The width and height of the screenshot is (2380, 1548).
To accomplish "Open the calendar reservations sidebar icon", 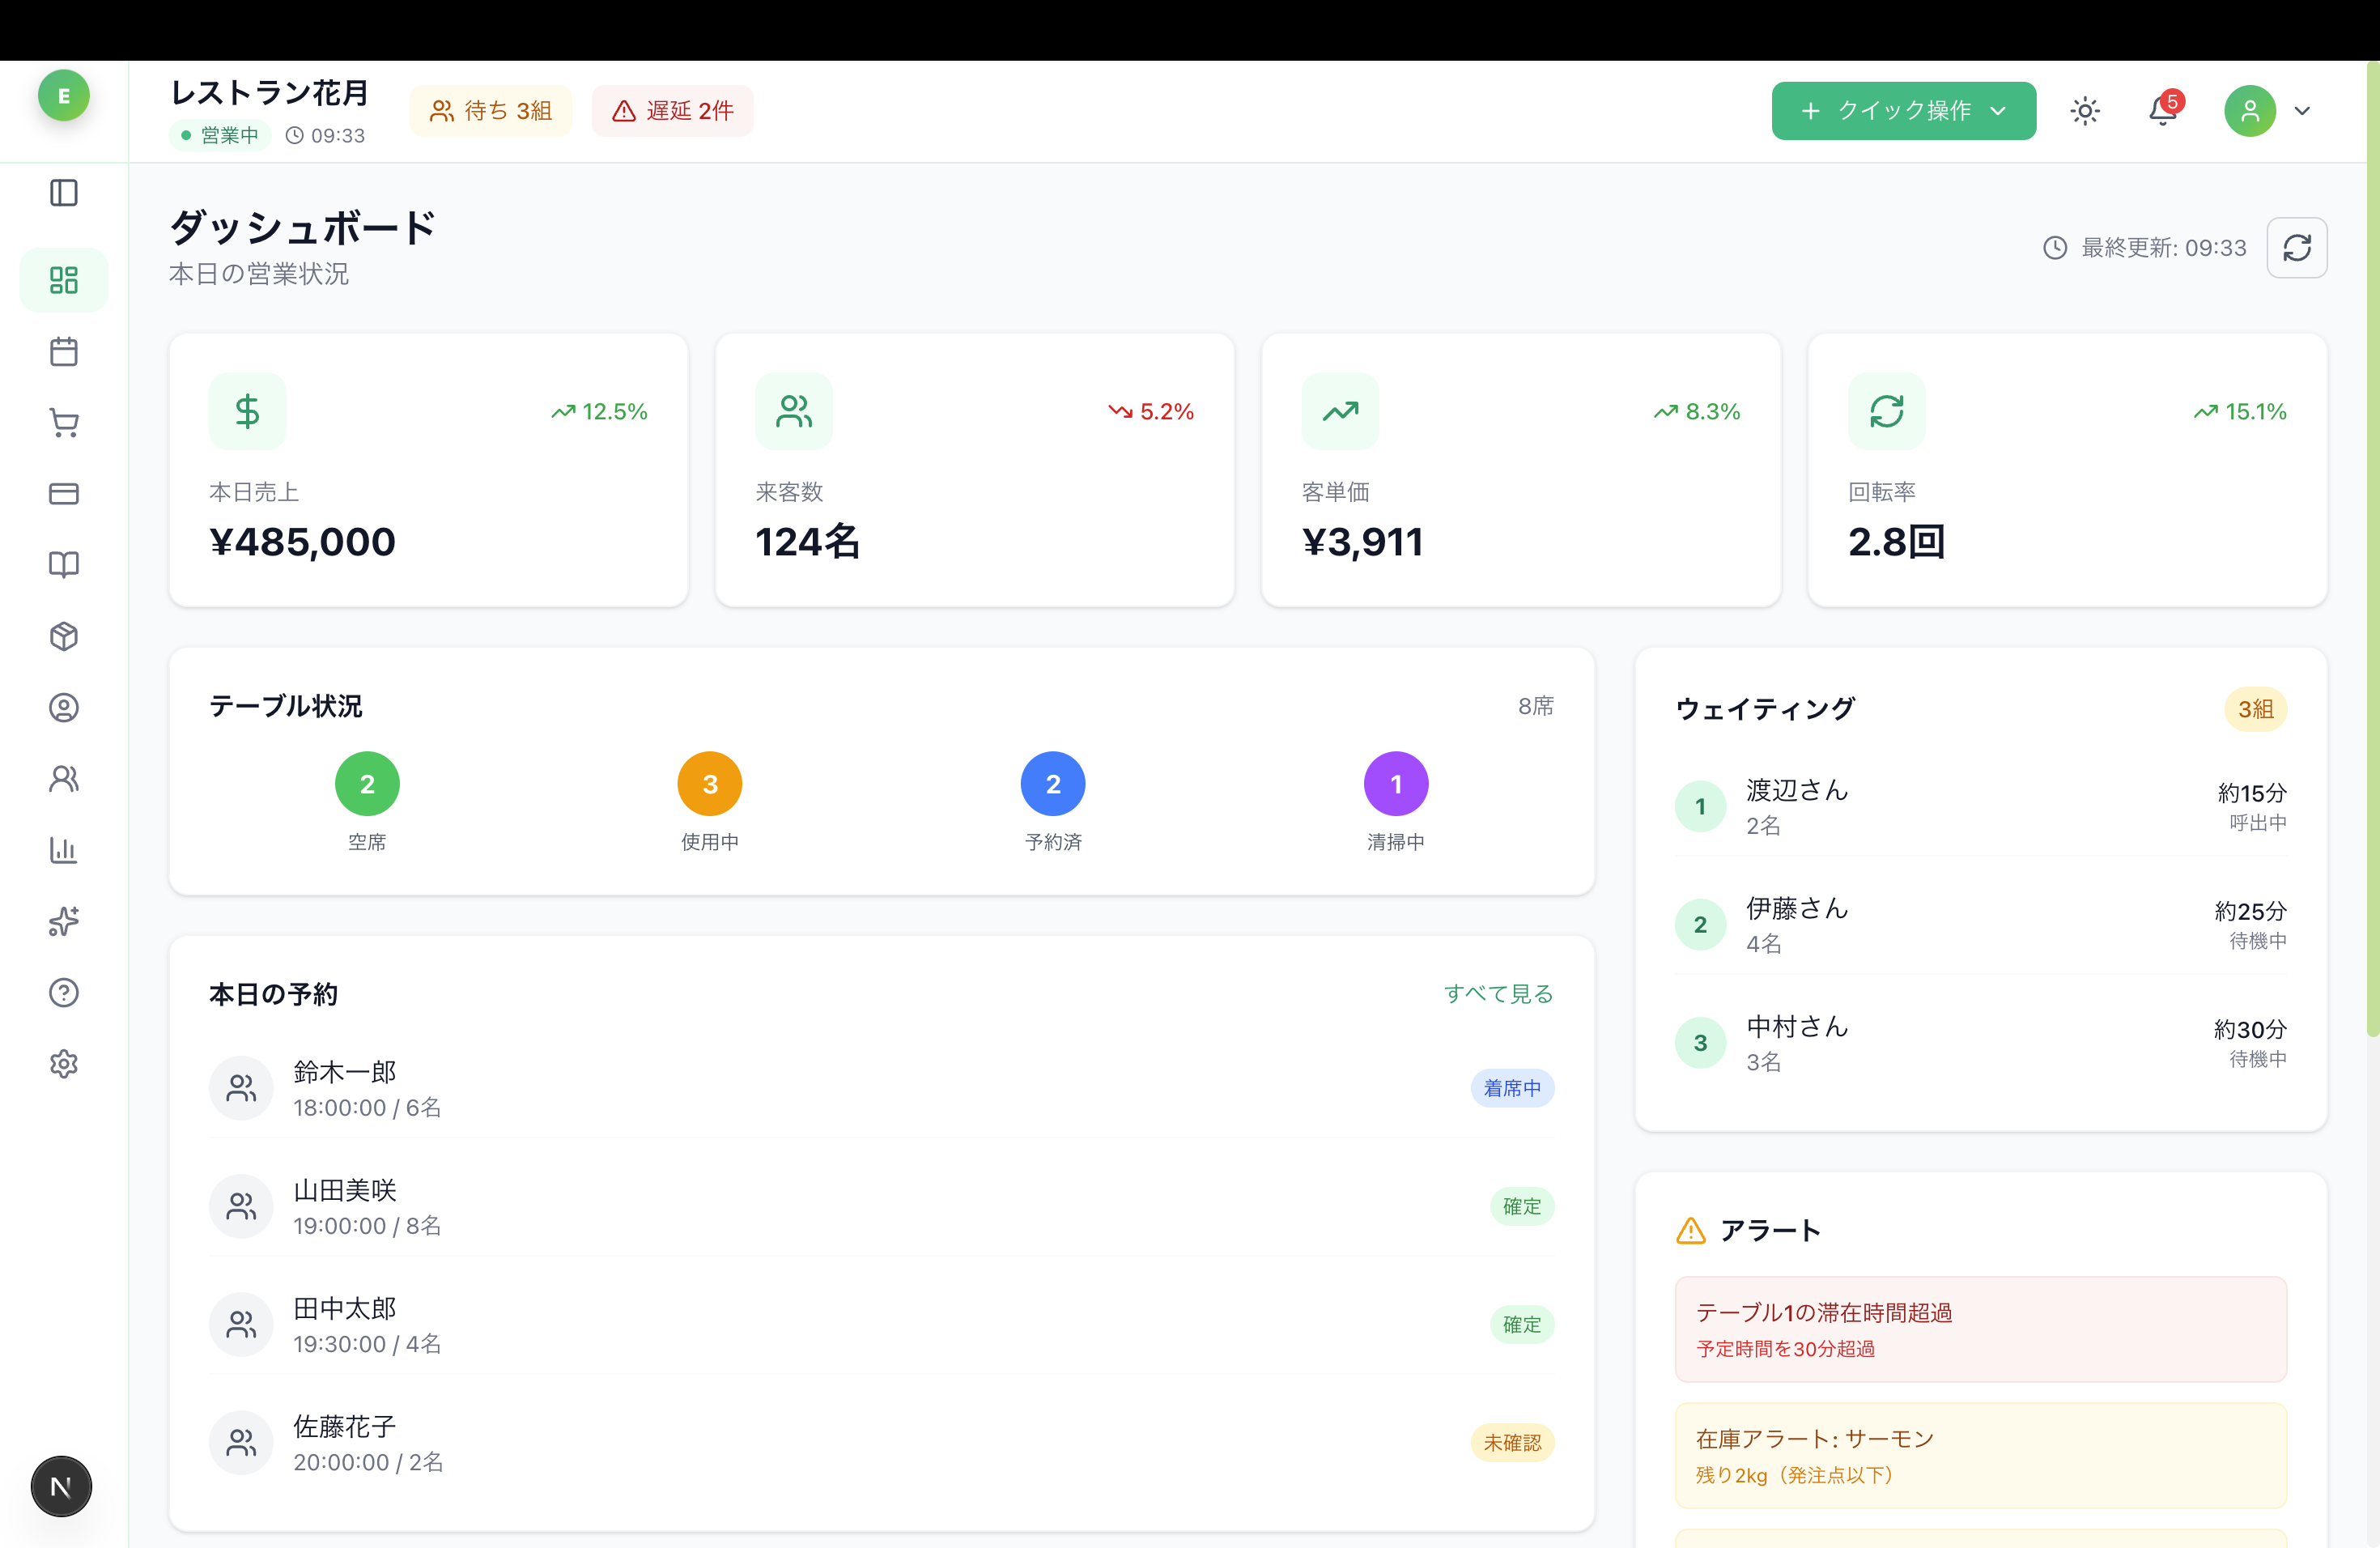I will 63,352.
